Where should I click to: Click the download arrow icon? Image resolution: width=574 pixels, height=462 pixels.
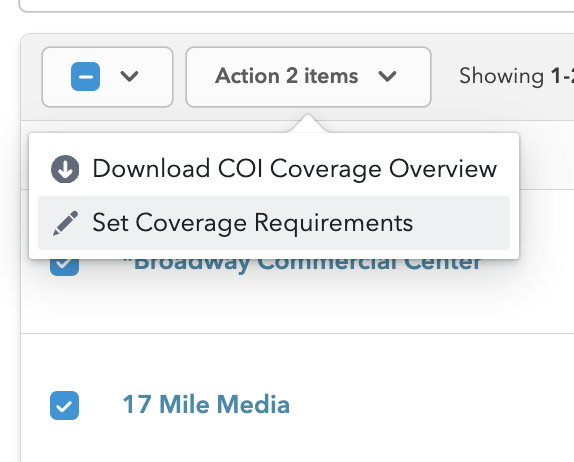(x=65, y=169)
